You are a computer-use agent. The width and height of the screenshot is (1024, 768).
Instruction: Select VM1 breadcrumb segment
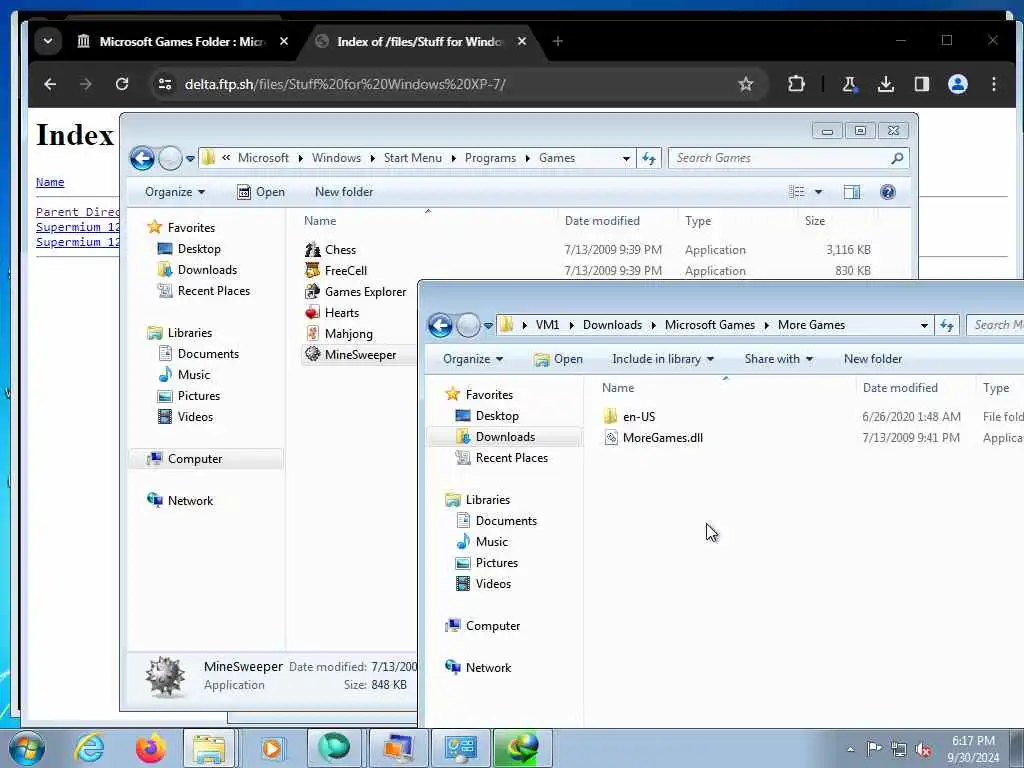click(x=547, y=325)
